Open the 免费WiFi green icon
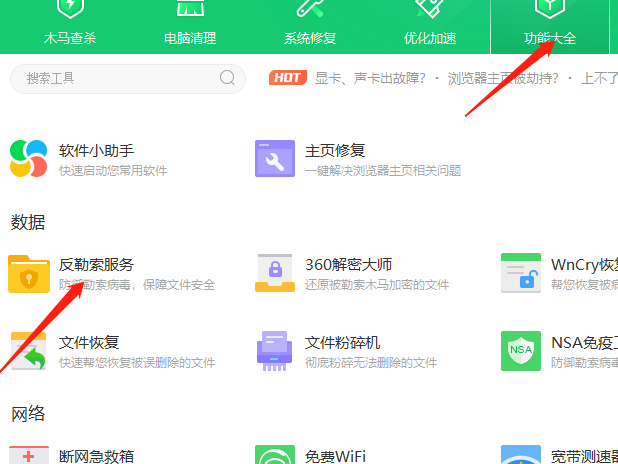Viewport: 618px width, 464px height. point(275,455)
